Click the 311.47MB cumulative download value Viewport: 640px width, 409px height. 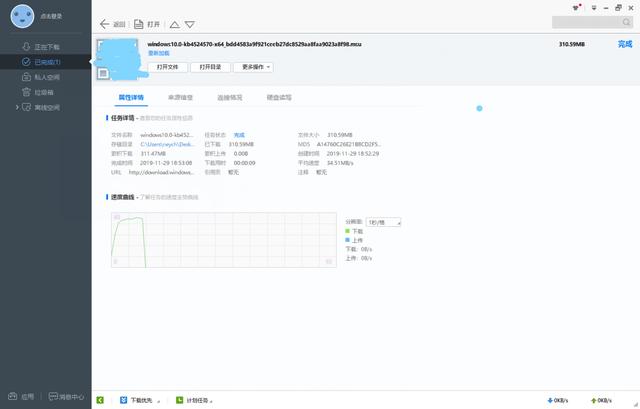153,153
